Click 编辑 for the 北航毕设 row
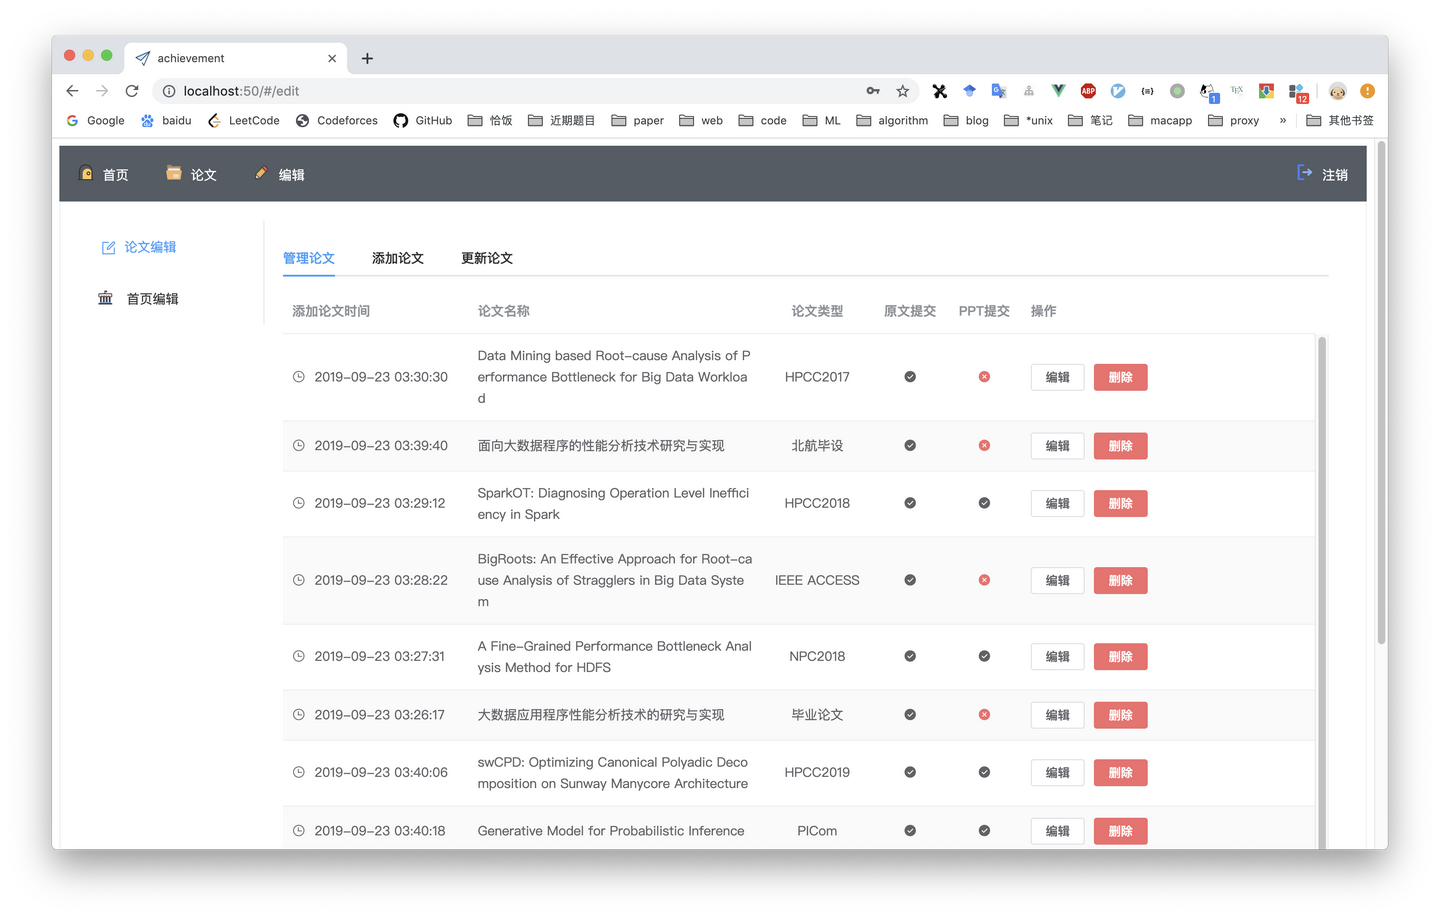 pyautogui.click(x=1057, y=446)
